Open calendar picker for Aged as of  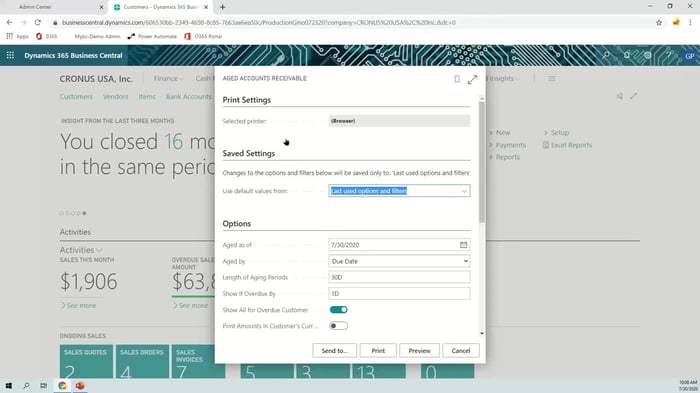pos(463,245)
